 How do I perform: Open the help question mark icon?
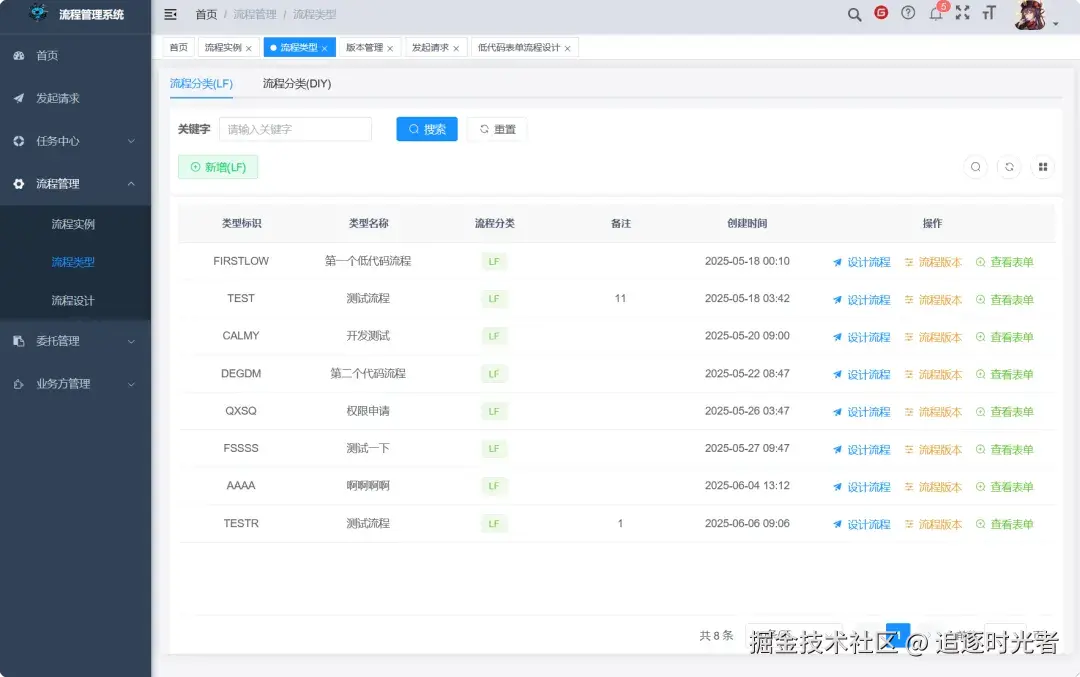click(908, 12)
